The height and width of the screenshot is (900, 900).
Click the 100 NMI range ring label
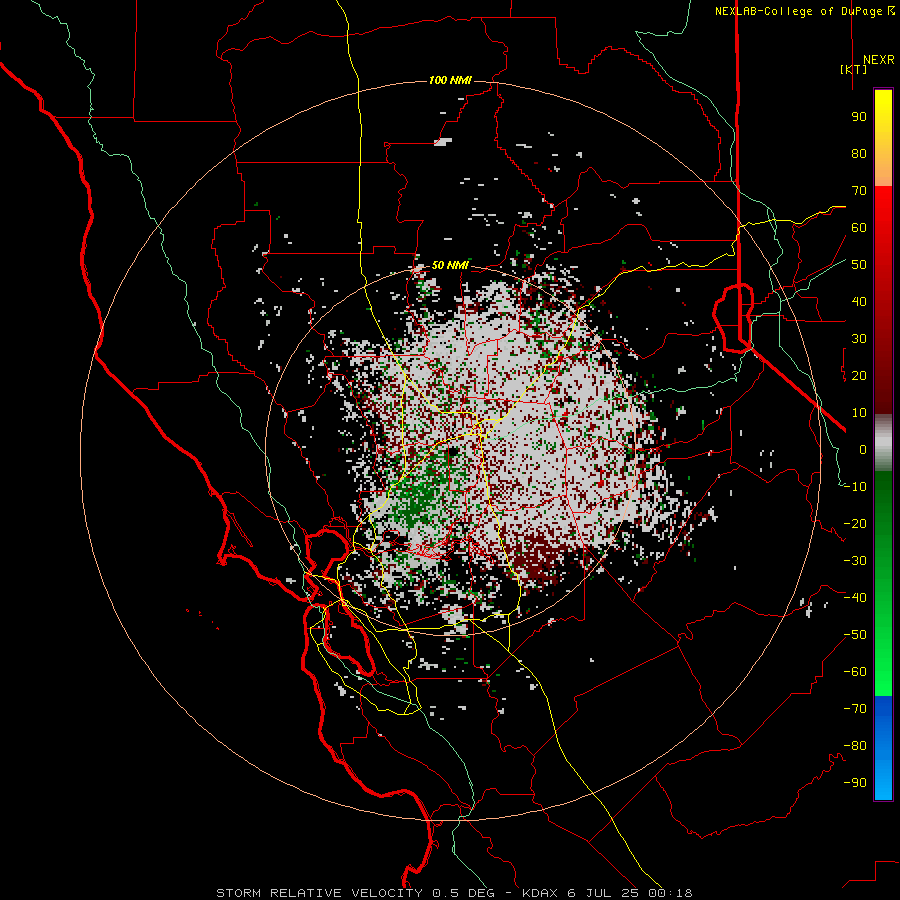450,80
